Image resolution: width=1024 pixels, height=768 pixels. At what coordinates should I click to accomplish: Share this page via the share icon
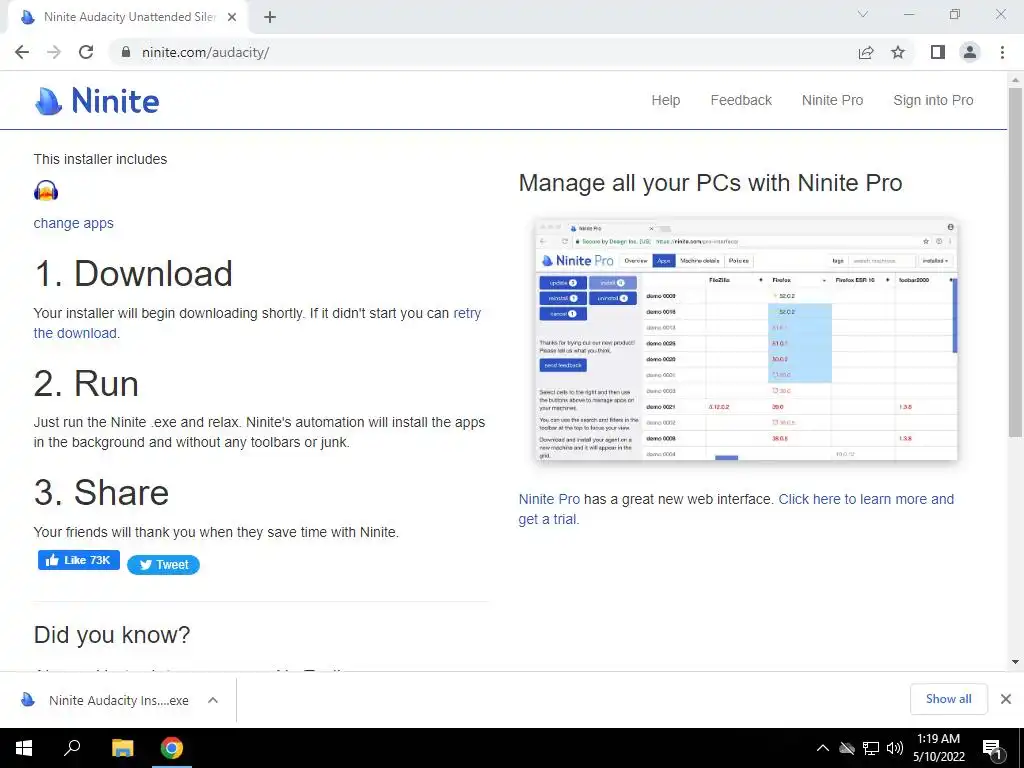pos(866,52)
